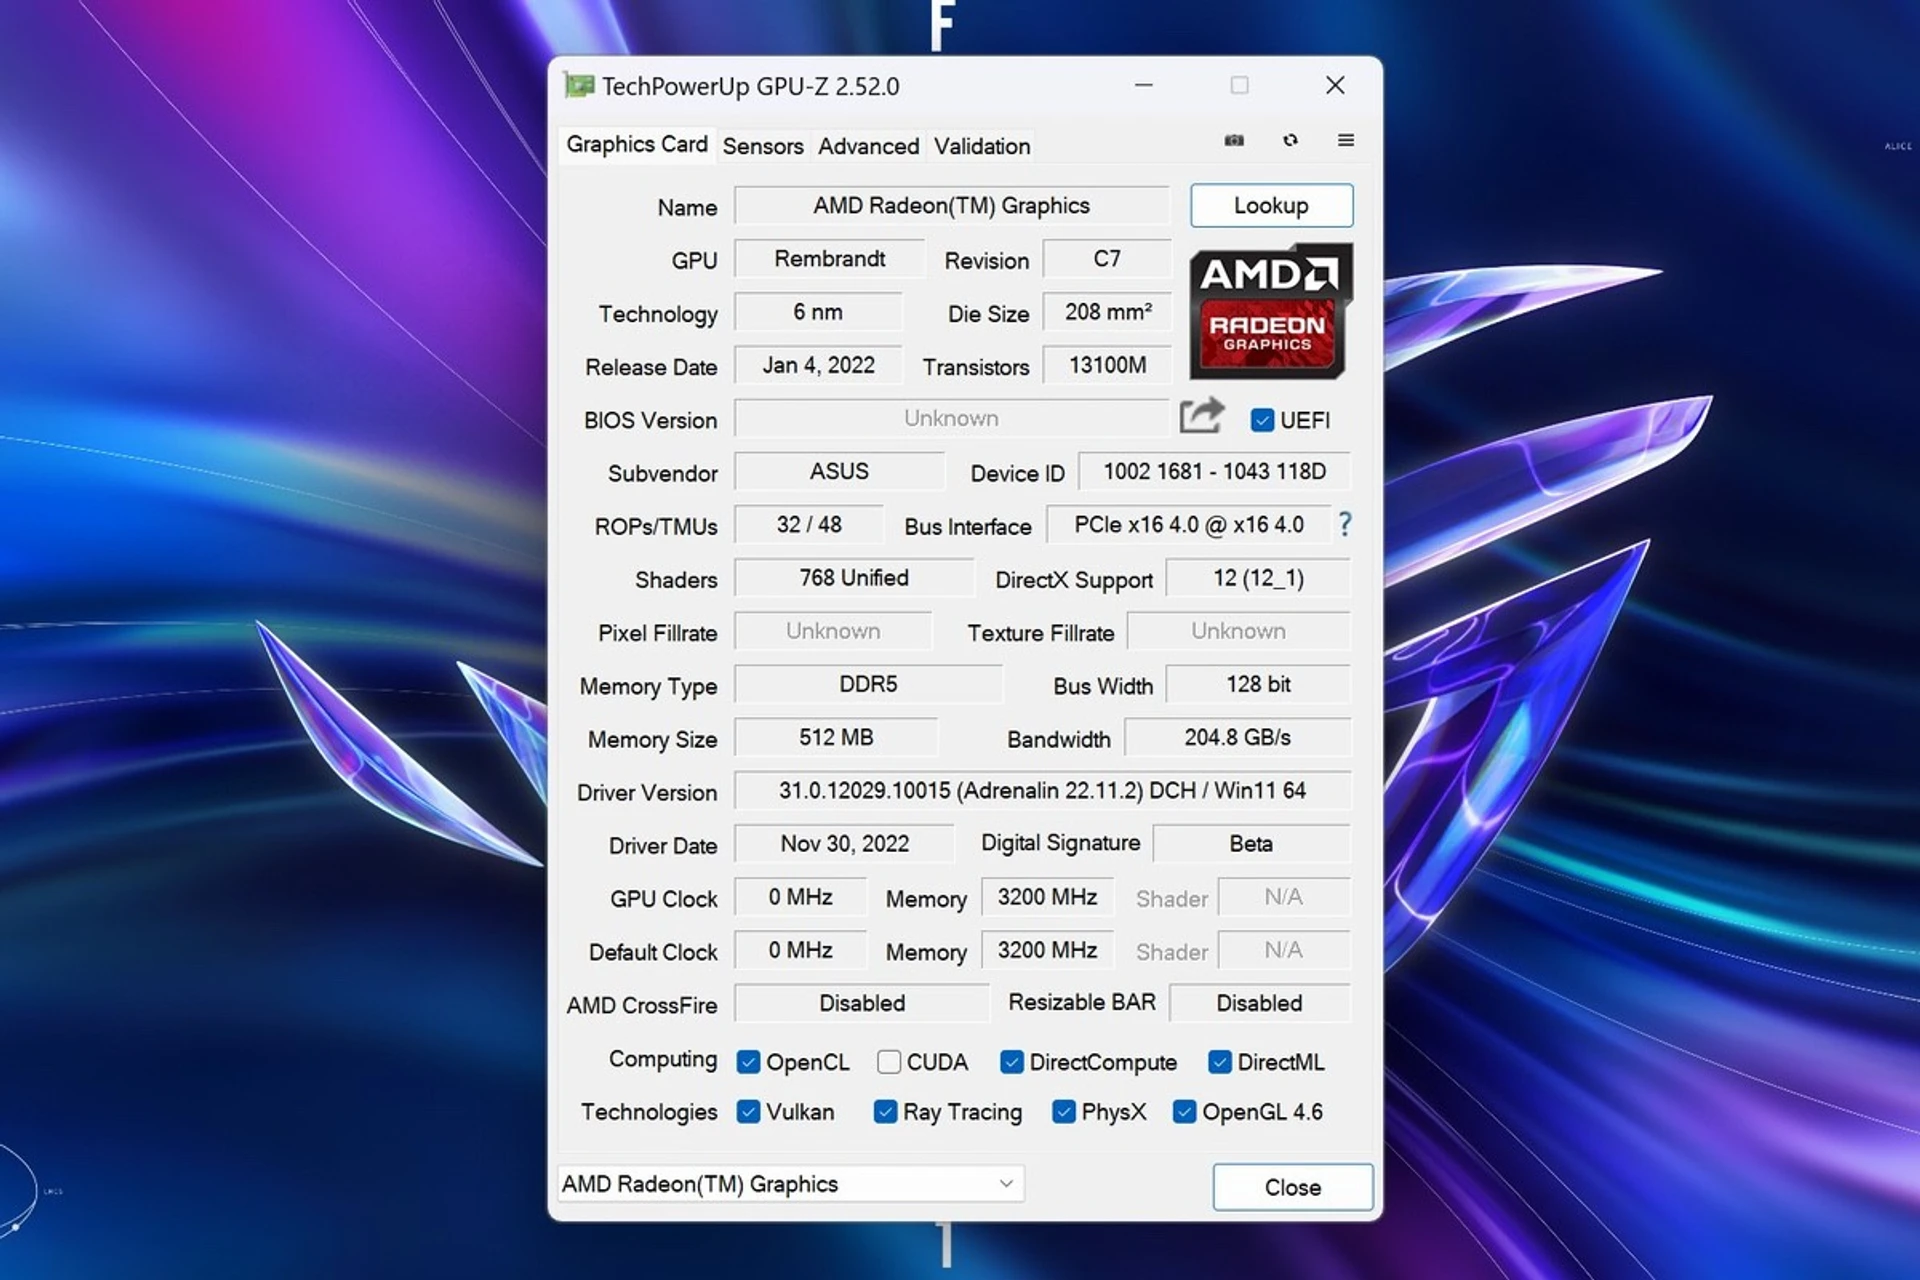Click the BIOS export share icon
This screenshot has height=1280, width=1920.
[1202, 415]
